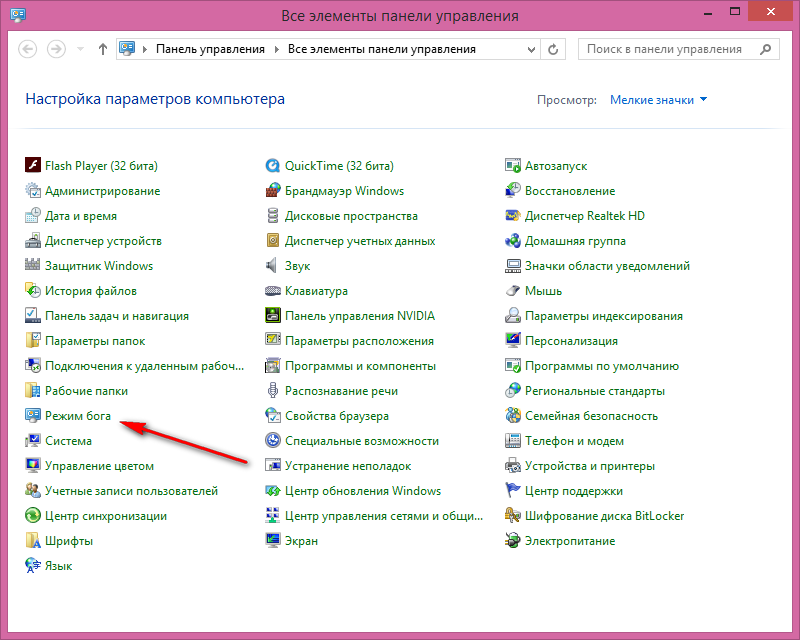Click the Fonts (Шрифты) icon
The width and height of the screenshot is (800, 640).
point(33,540)
